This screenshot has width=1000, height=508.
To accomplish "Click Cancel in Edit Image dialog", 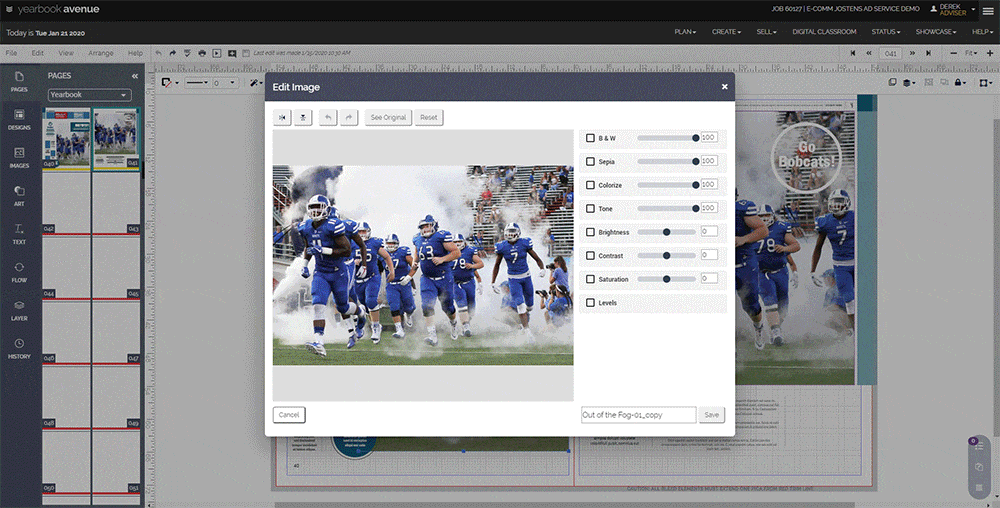I will pyautogui.click(x=289, y=415).
